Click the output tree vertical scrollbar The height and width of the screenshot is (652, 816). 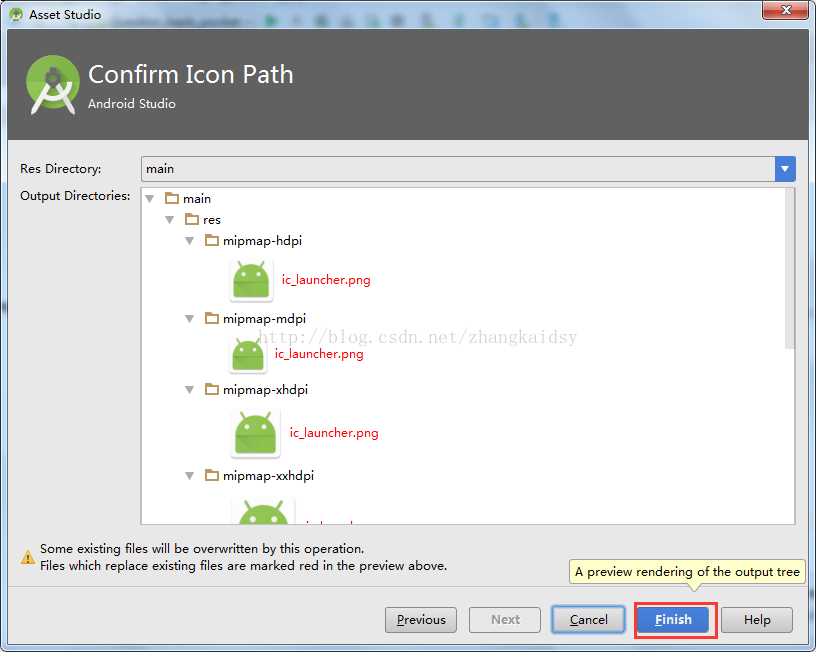pos(790,269)
